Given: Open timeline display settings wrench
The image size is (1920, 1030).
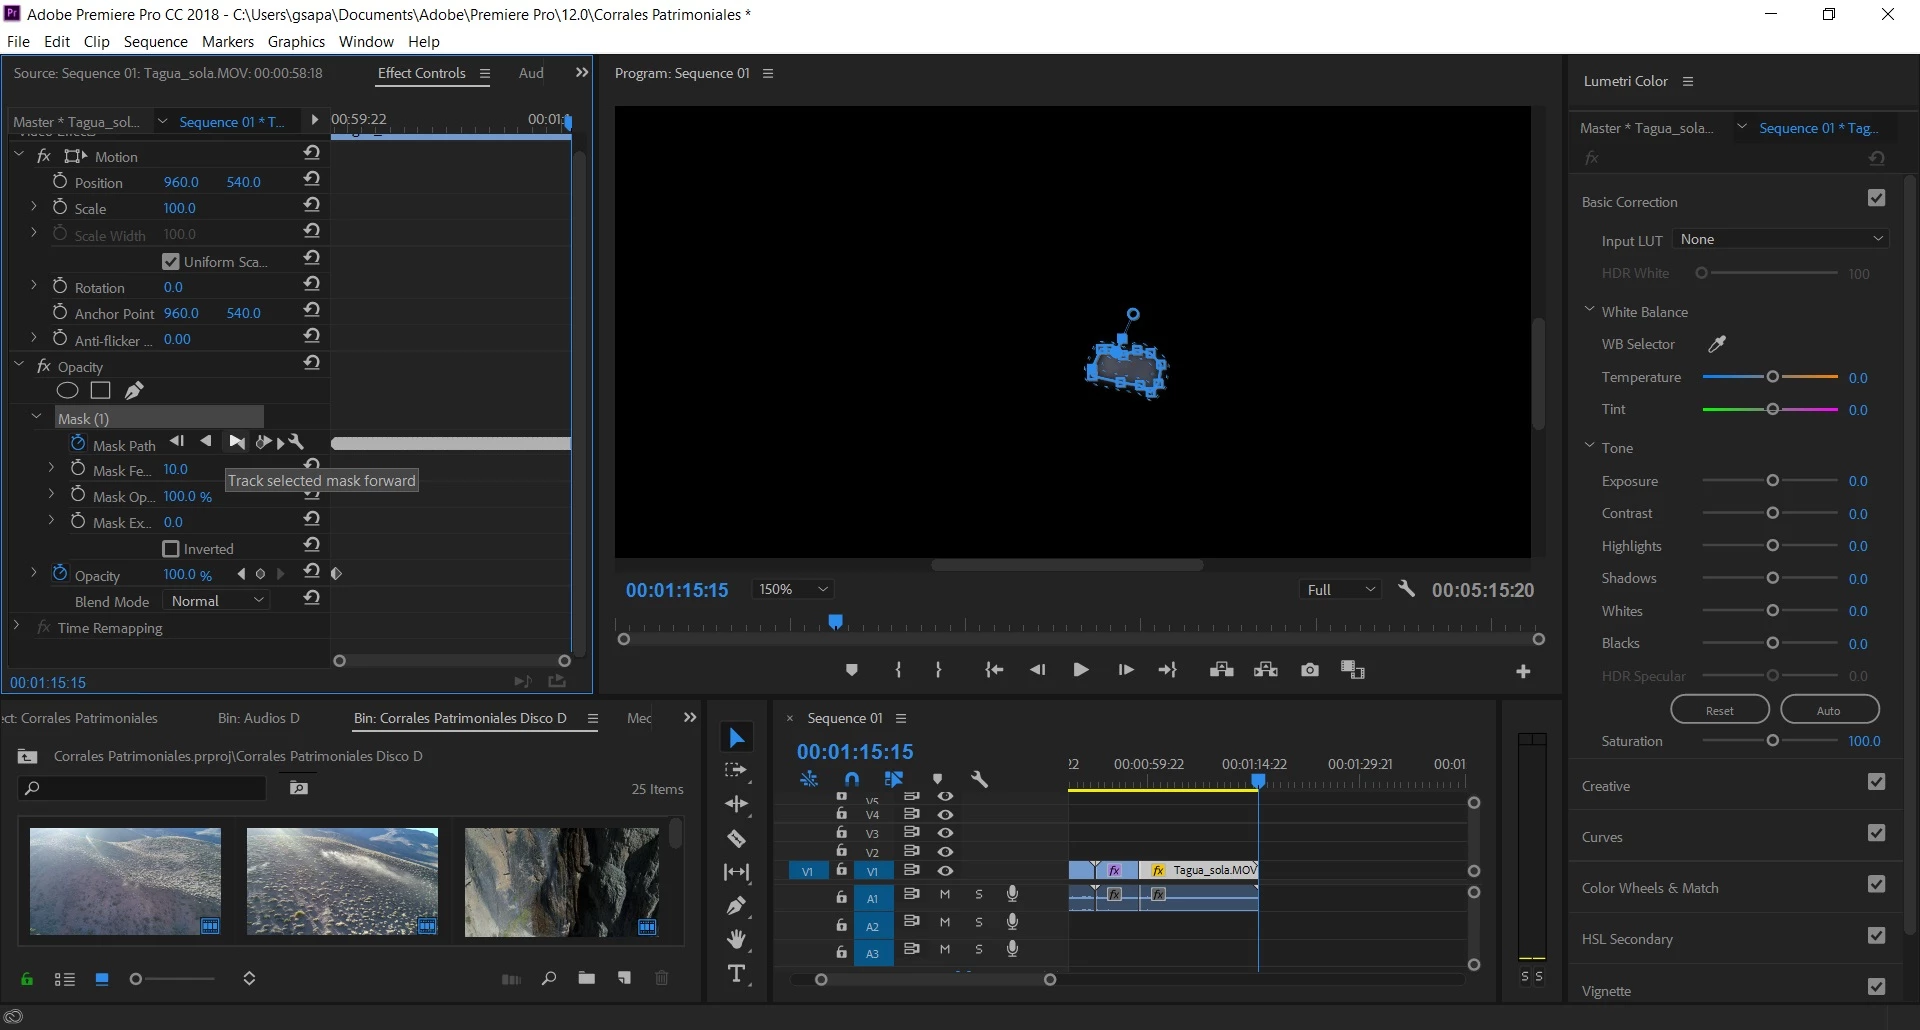Looking at the screenshot, I should coord(979,779).
